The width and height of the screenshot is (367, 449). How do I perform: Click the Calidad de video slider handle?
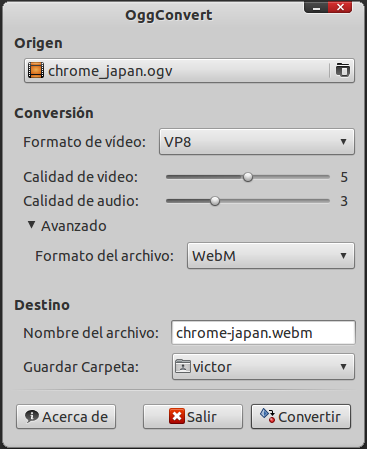pyautogui.click(x=248, y=177)
